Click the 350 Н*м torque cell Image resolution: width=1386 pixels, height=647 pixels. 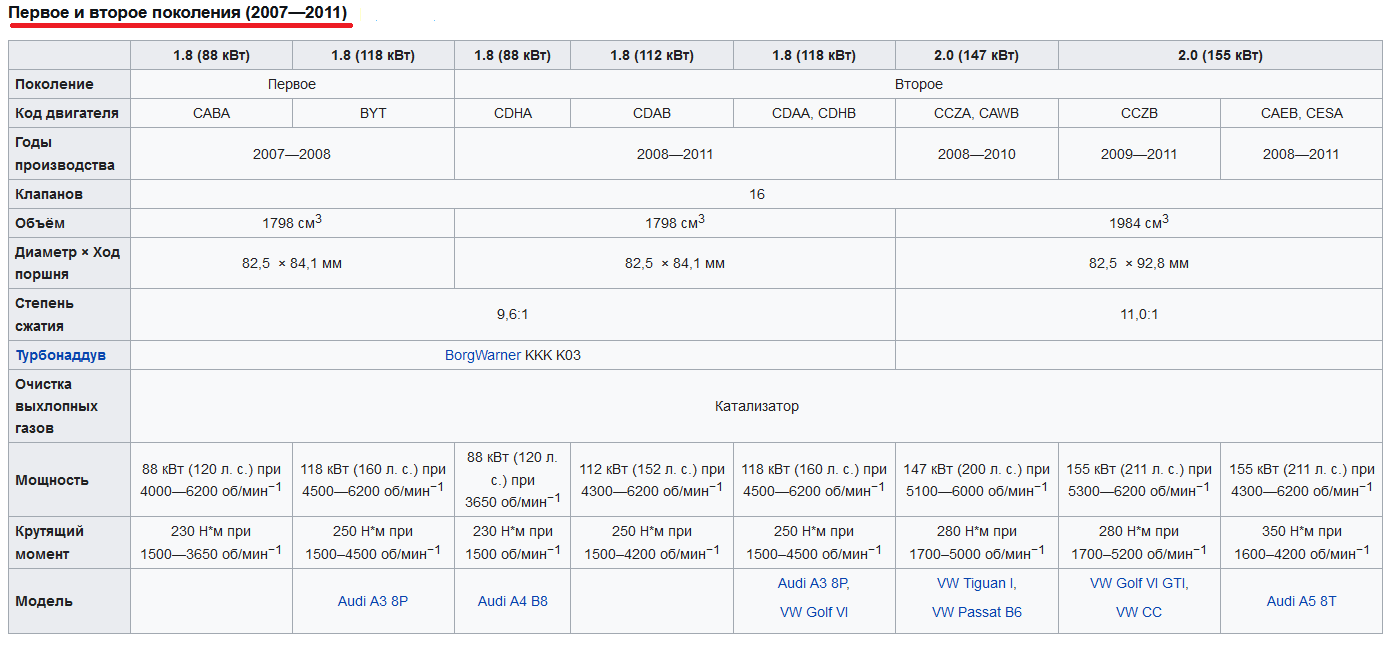[x=1302, y=543]
